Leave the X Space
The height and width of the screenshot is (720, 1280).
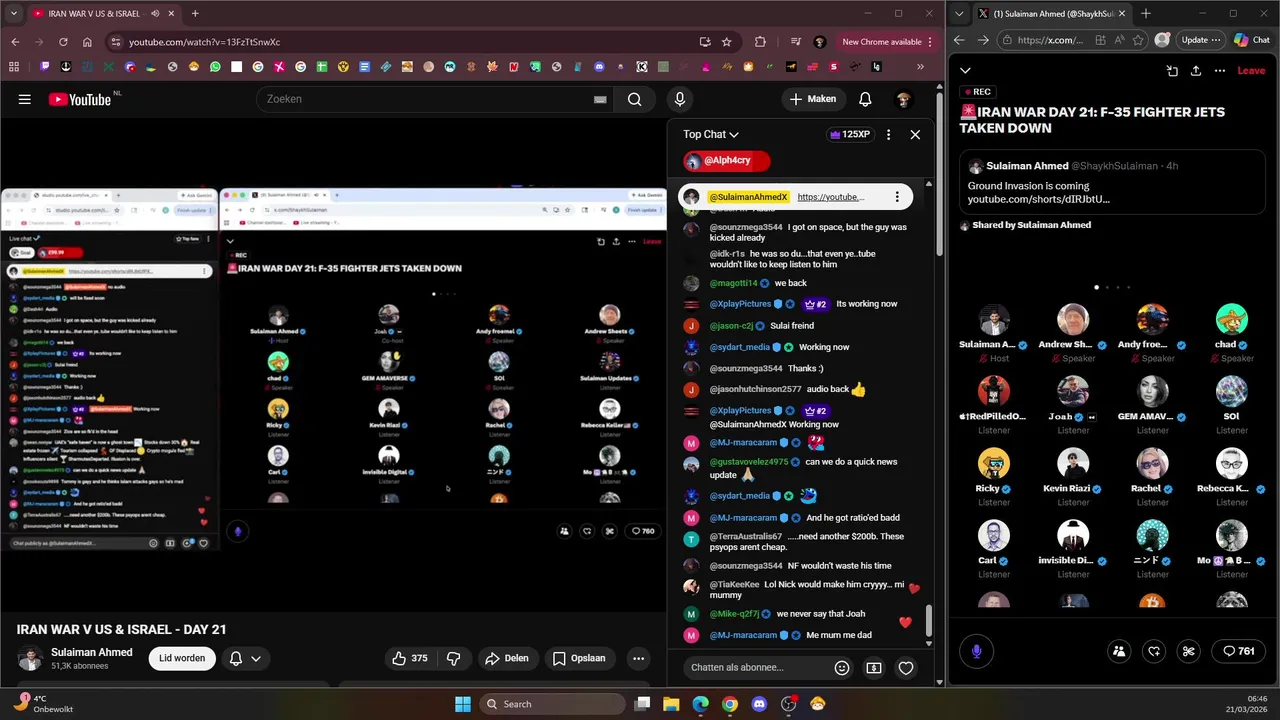tap(1251, 71)
